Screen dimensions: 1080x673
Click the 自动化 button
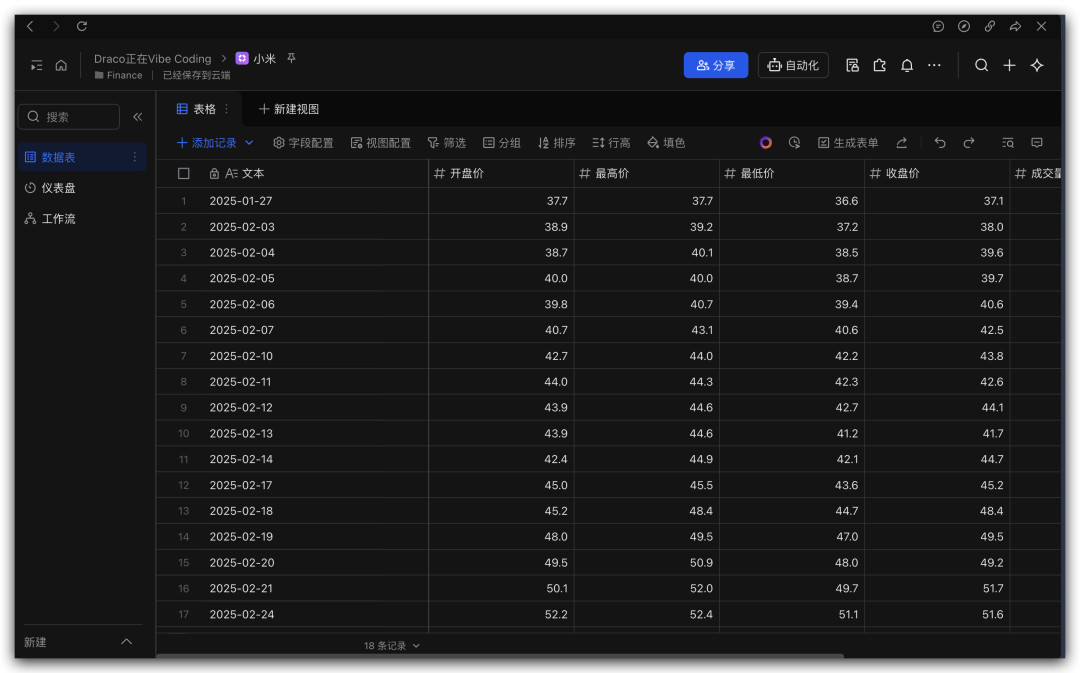tap(793, 65)
